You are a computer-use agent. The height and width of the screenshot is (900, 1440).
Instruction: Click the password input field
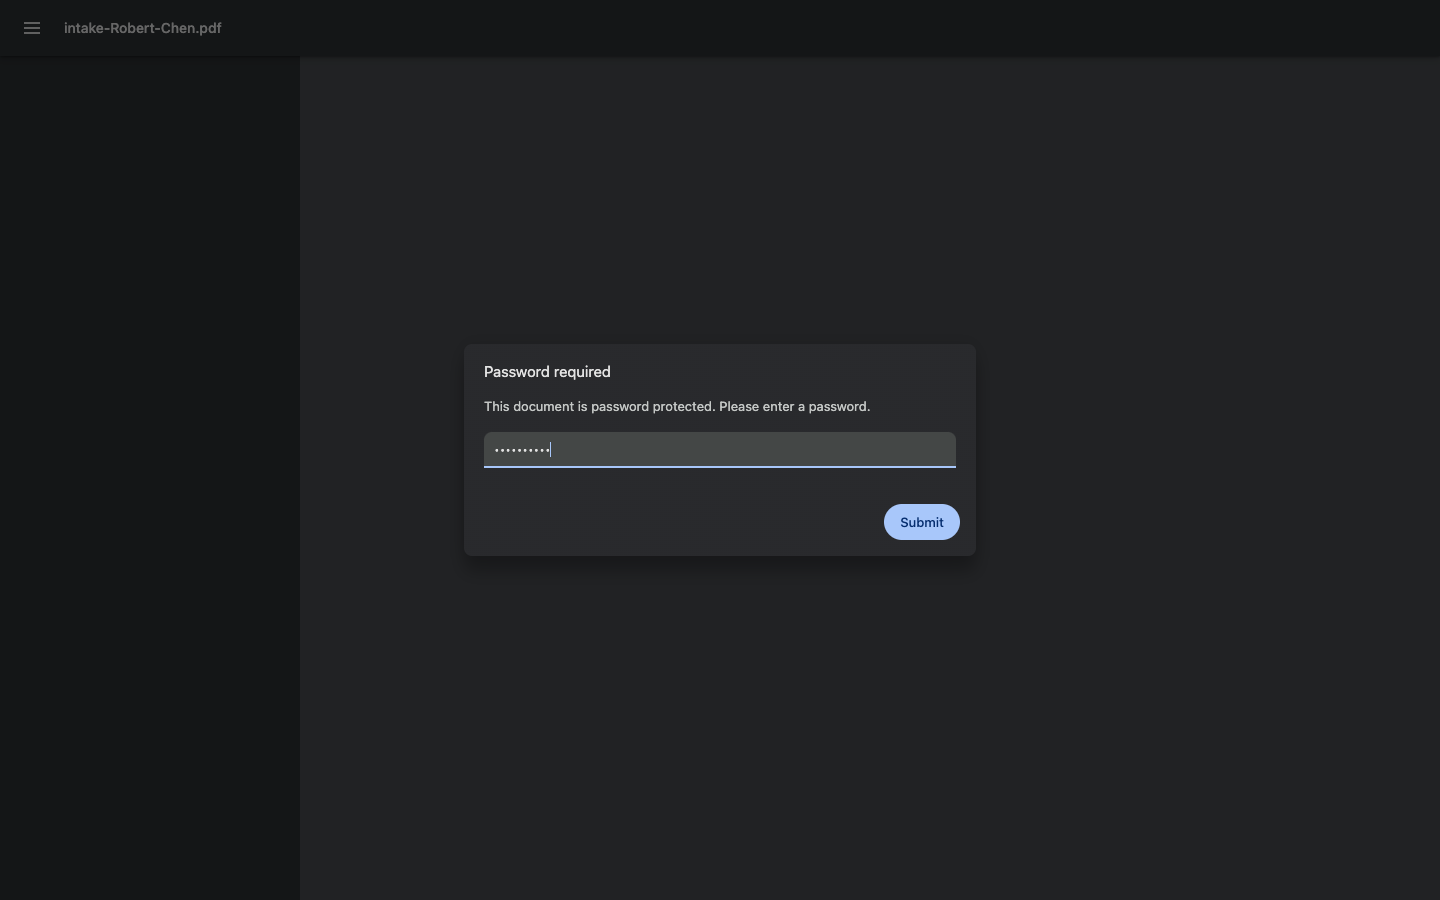(720, 450)
